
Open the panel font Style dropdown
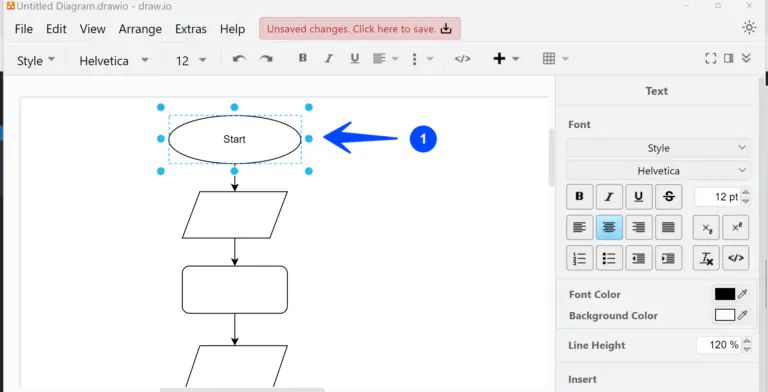pyautogui.click(x=658, y=148)
